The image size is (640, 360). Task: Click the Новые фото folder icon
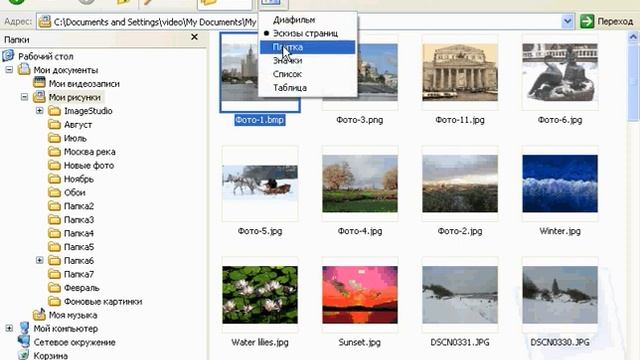pos(54,165)
